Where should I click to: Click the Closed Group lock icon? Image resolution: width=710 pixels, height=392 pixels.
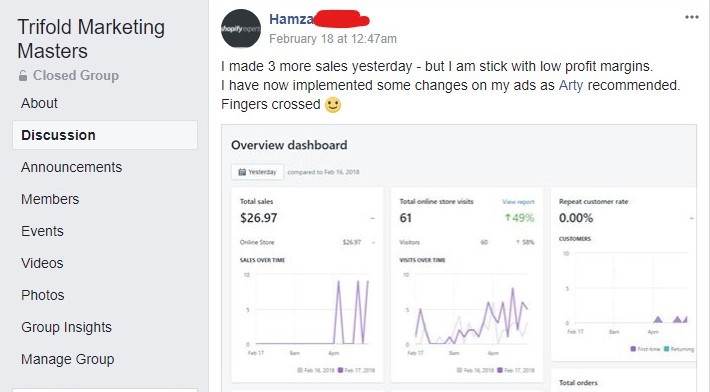click(23, 76)
